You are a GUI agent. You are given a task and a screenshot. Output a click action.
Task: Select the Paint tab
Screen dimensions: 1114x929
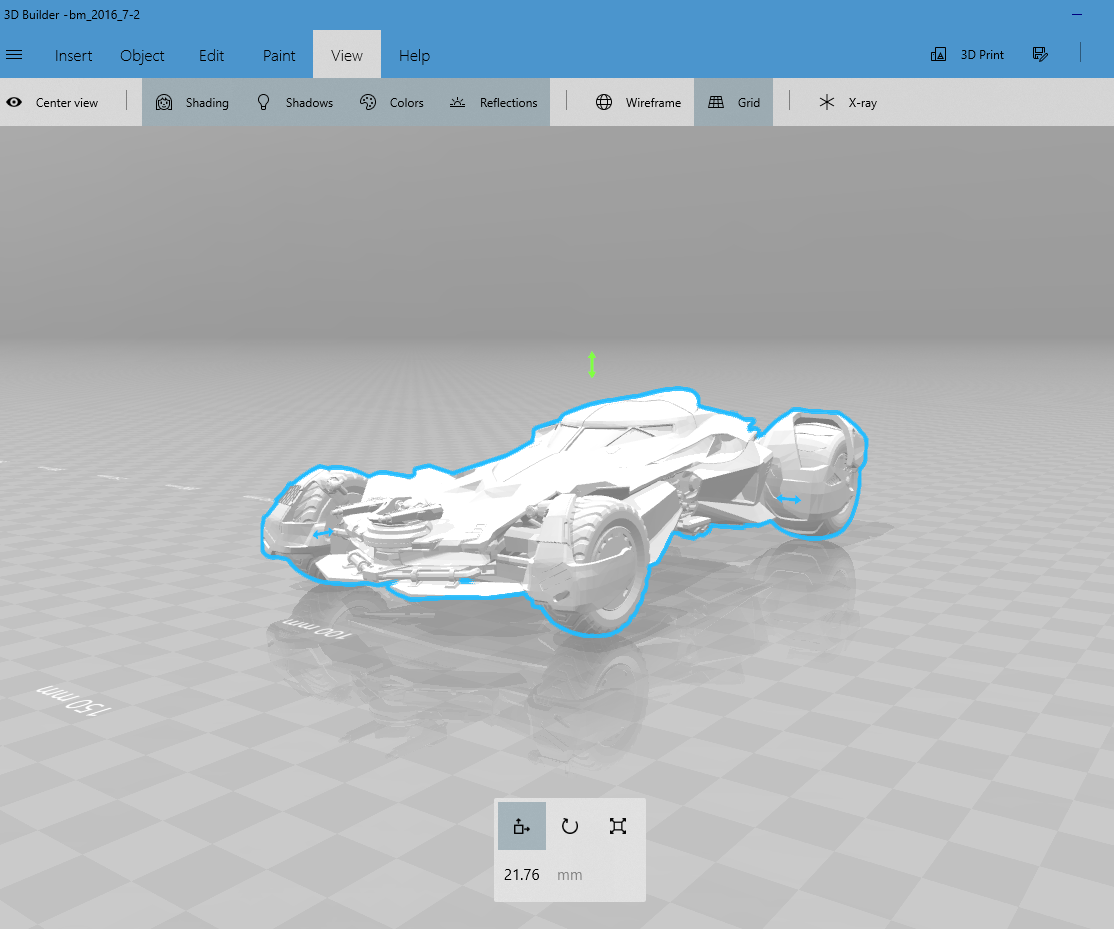278,55
